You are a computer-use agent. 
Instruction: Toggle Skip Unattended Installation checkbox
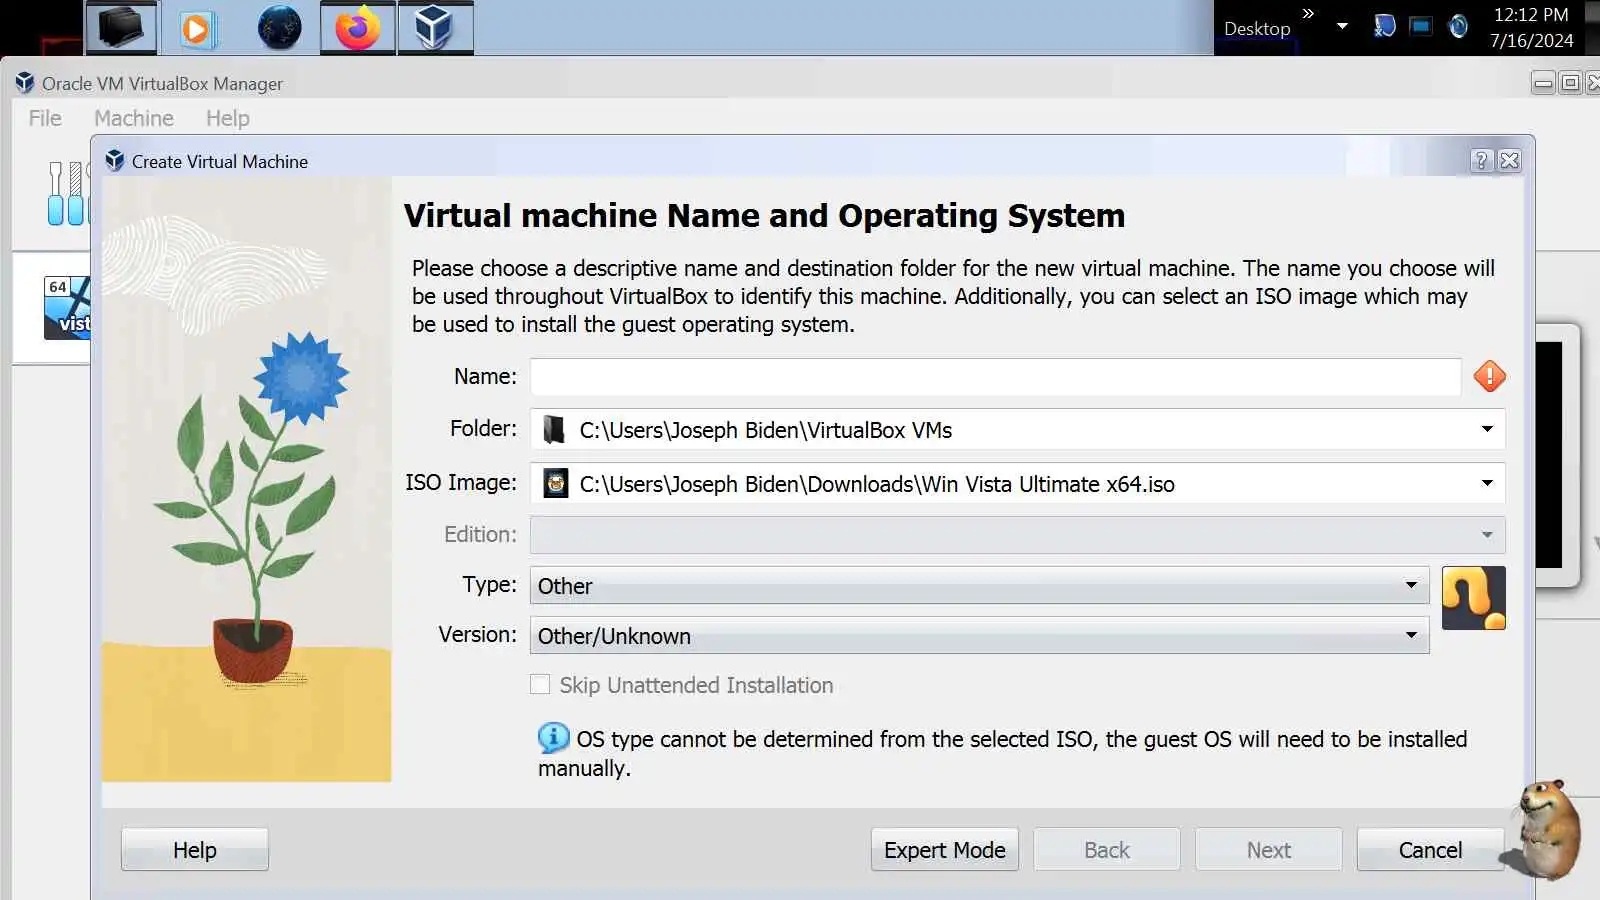pos(540,684)
